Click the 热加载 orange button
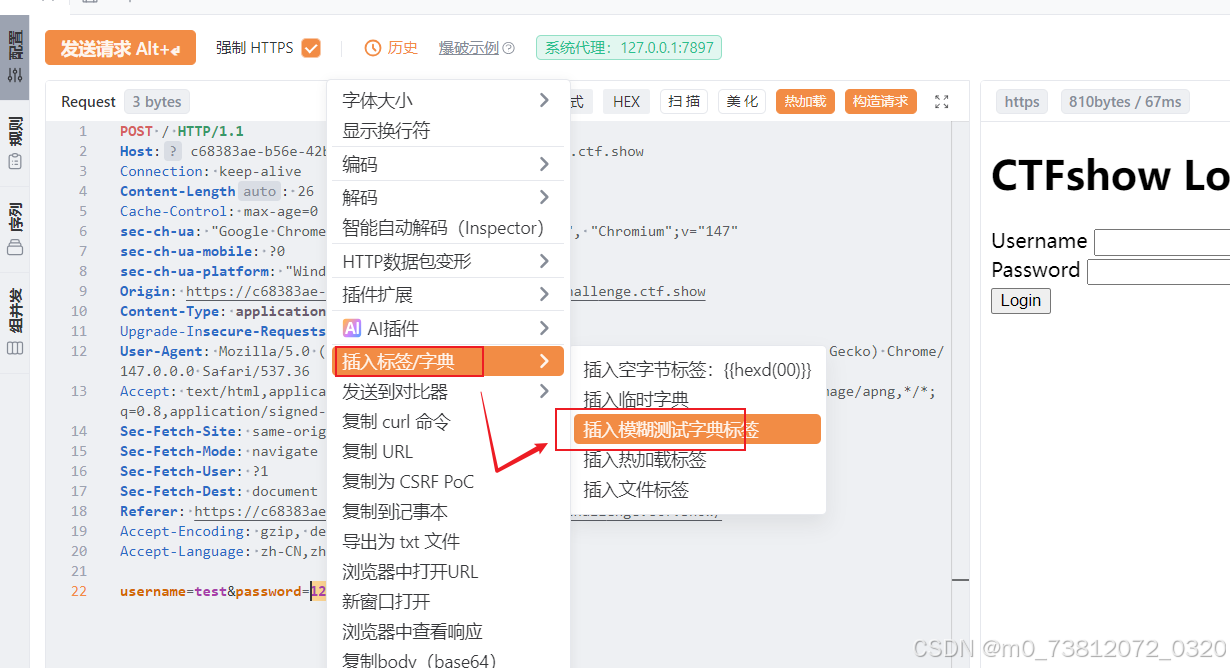 pos(805,102)
